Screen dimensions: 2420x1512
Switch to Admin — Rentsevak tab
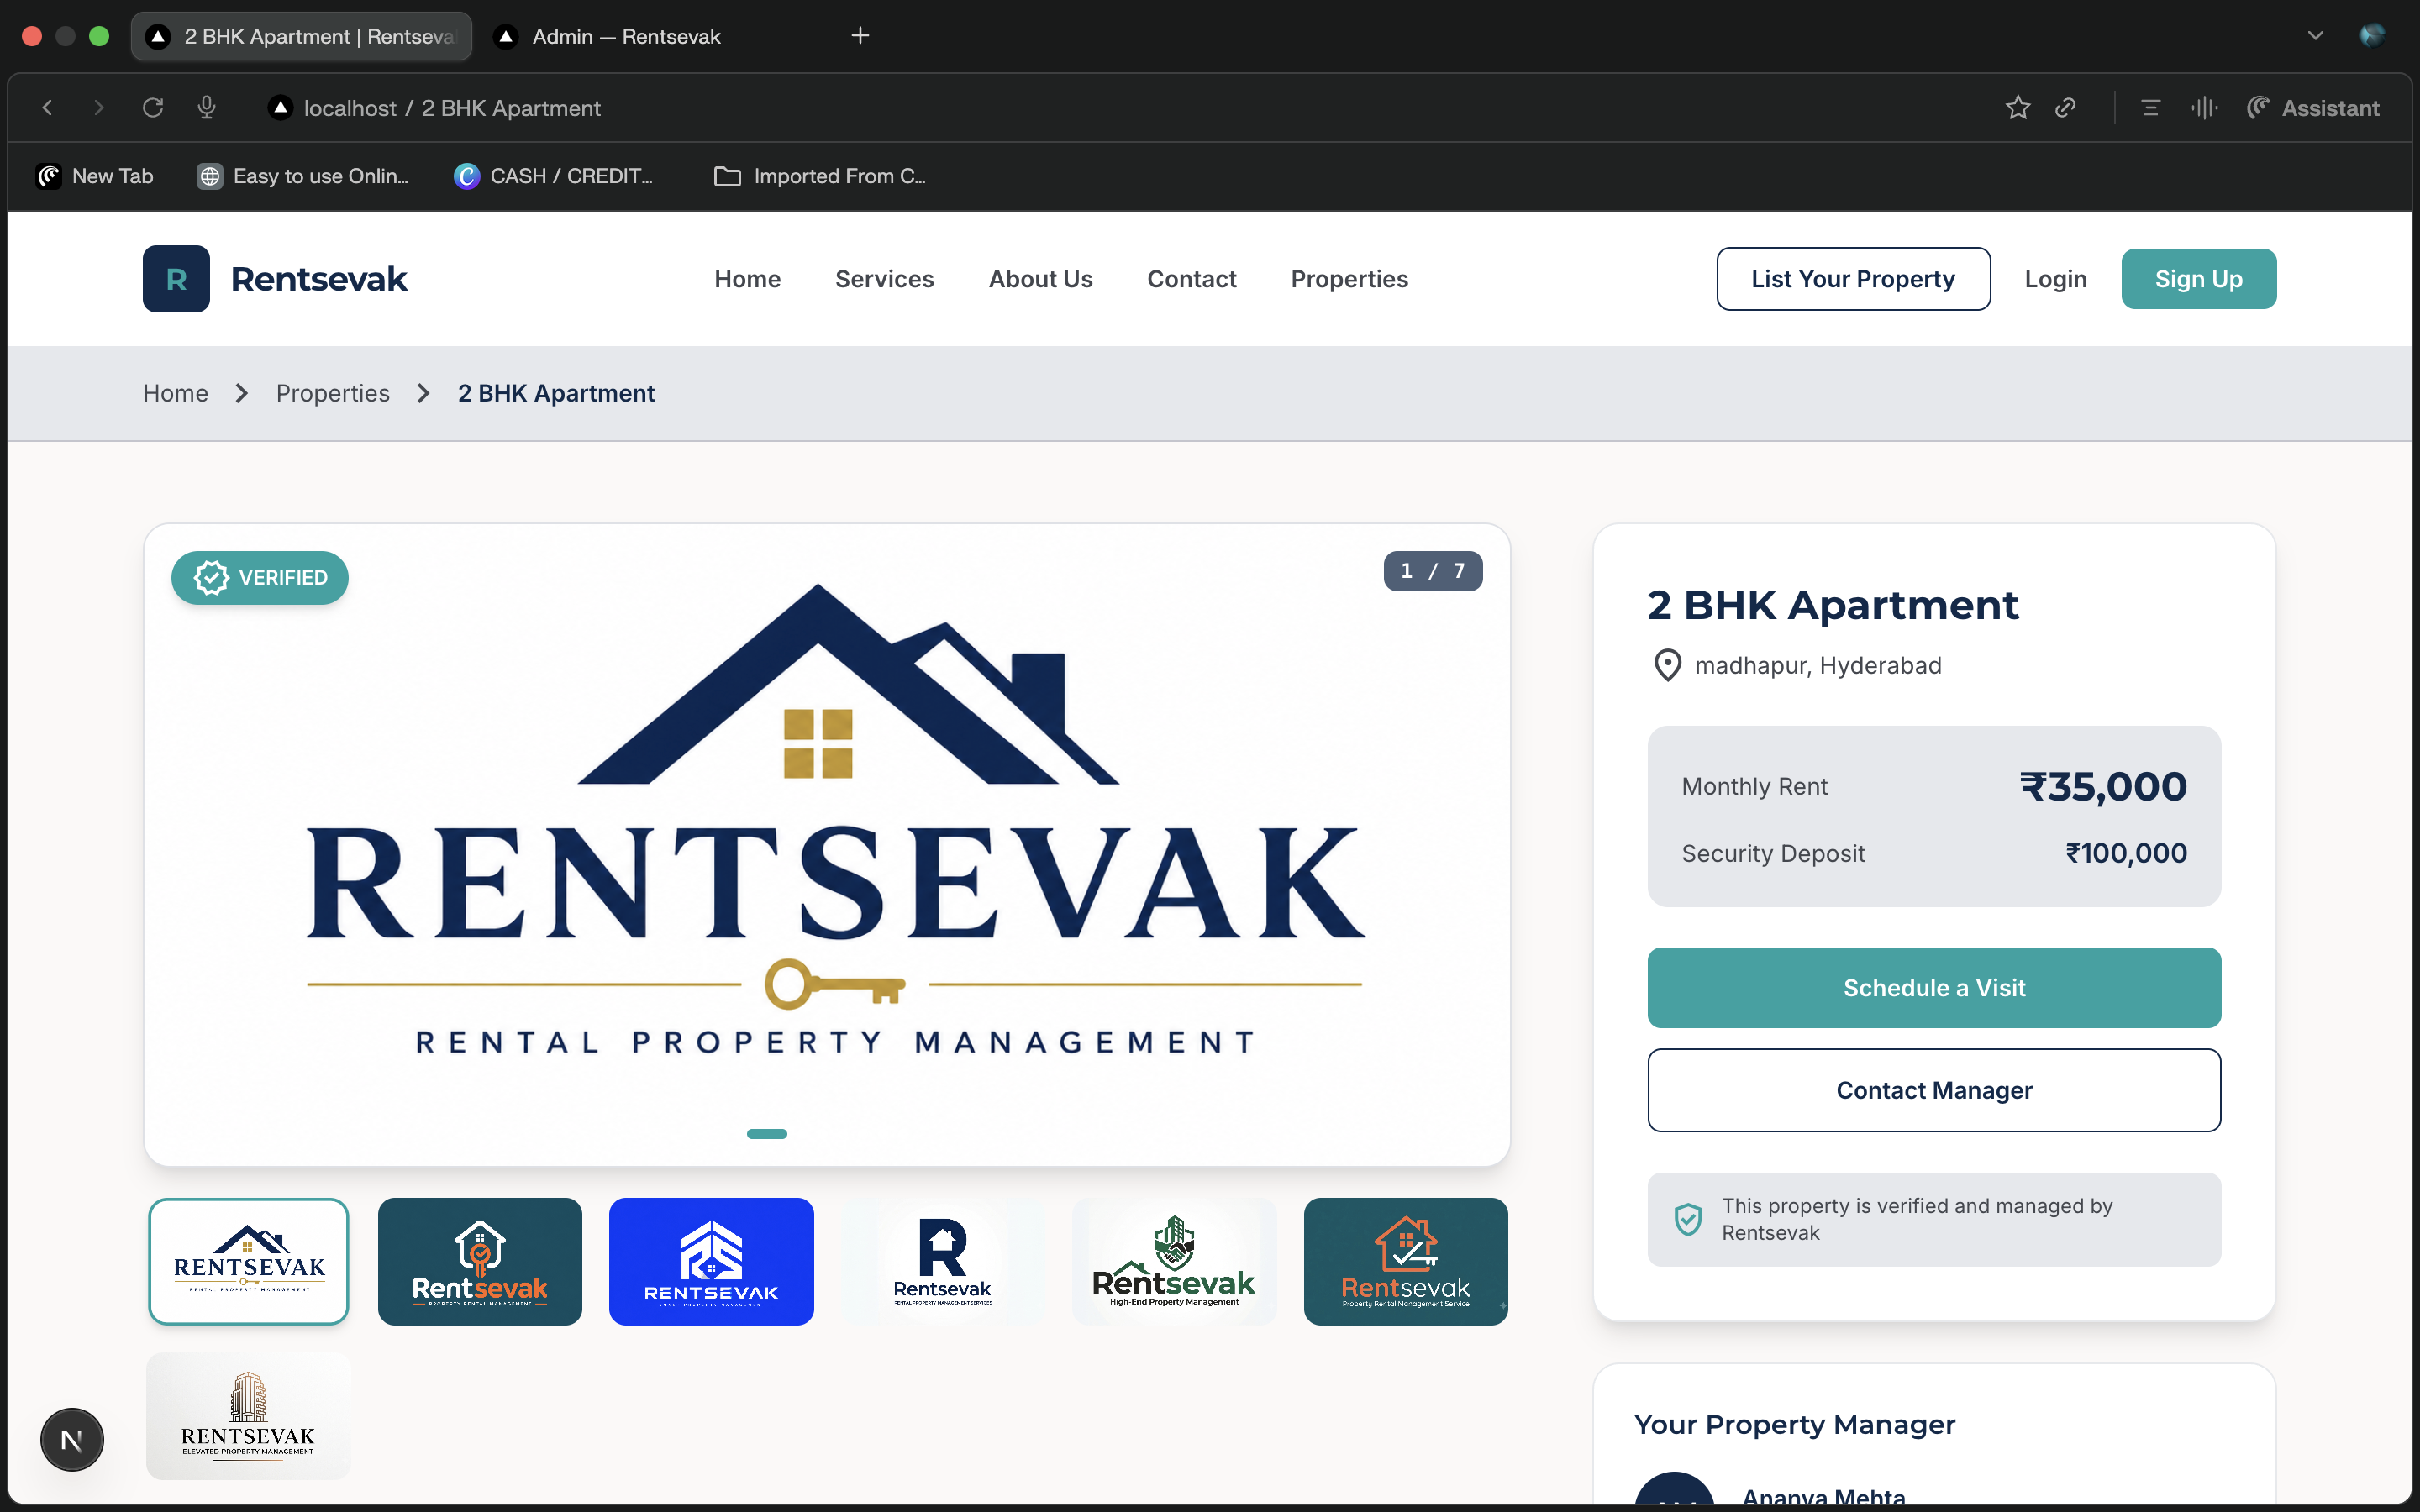(626, 37)
